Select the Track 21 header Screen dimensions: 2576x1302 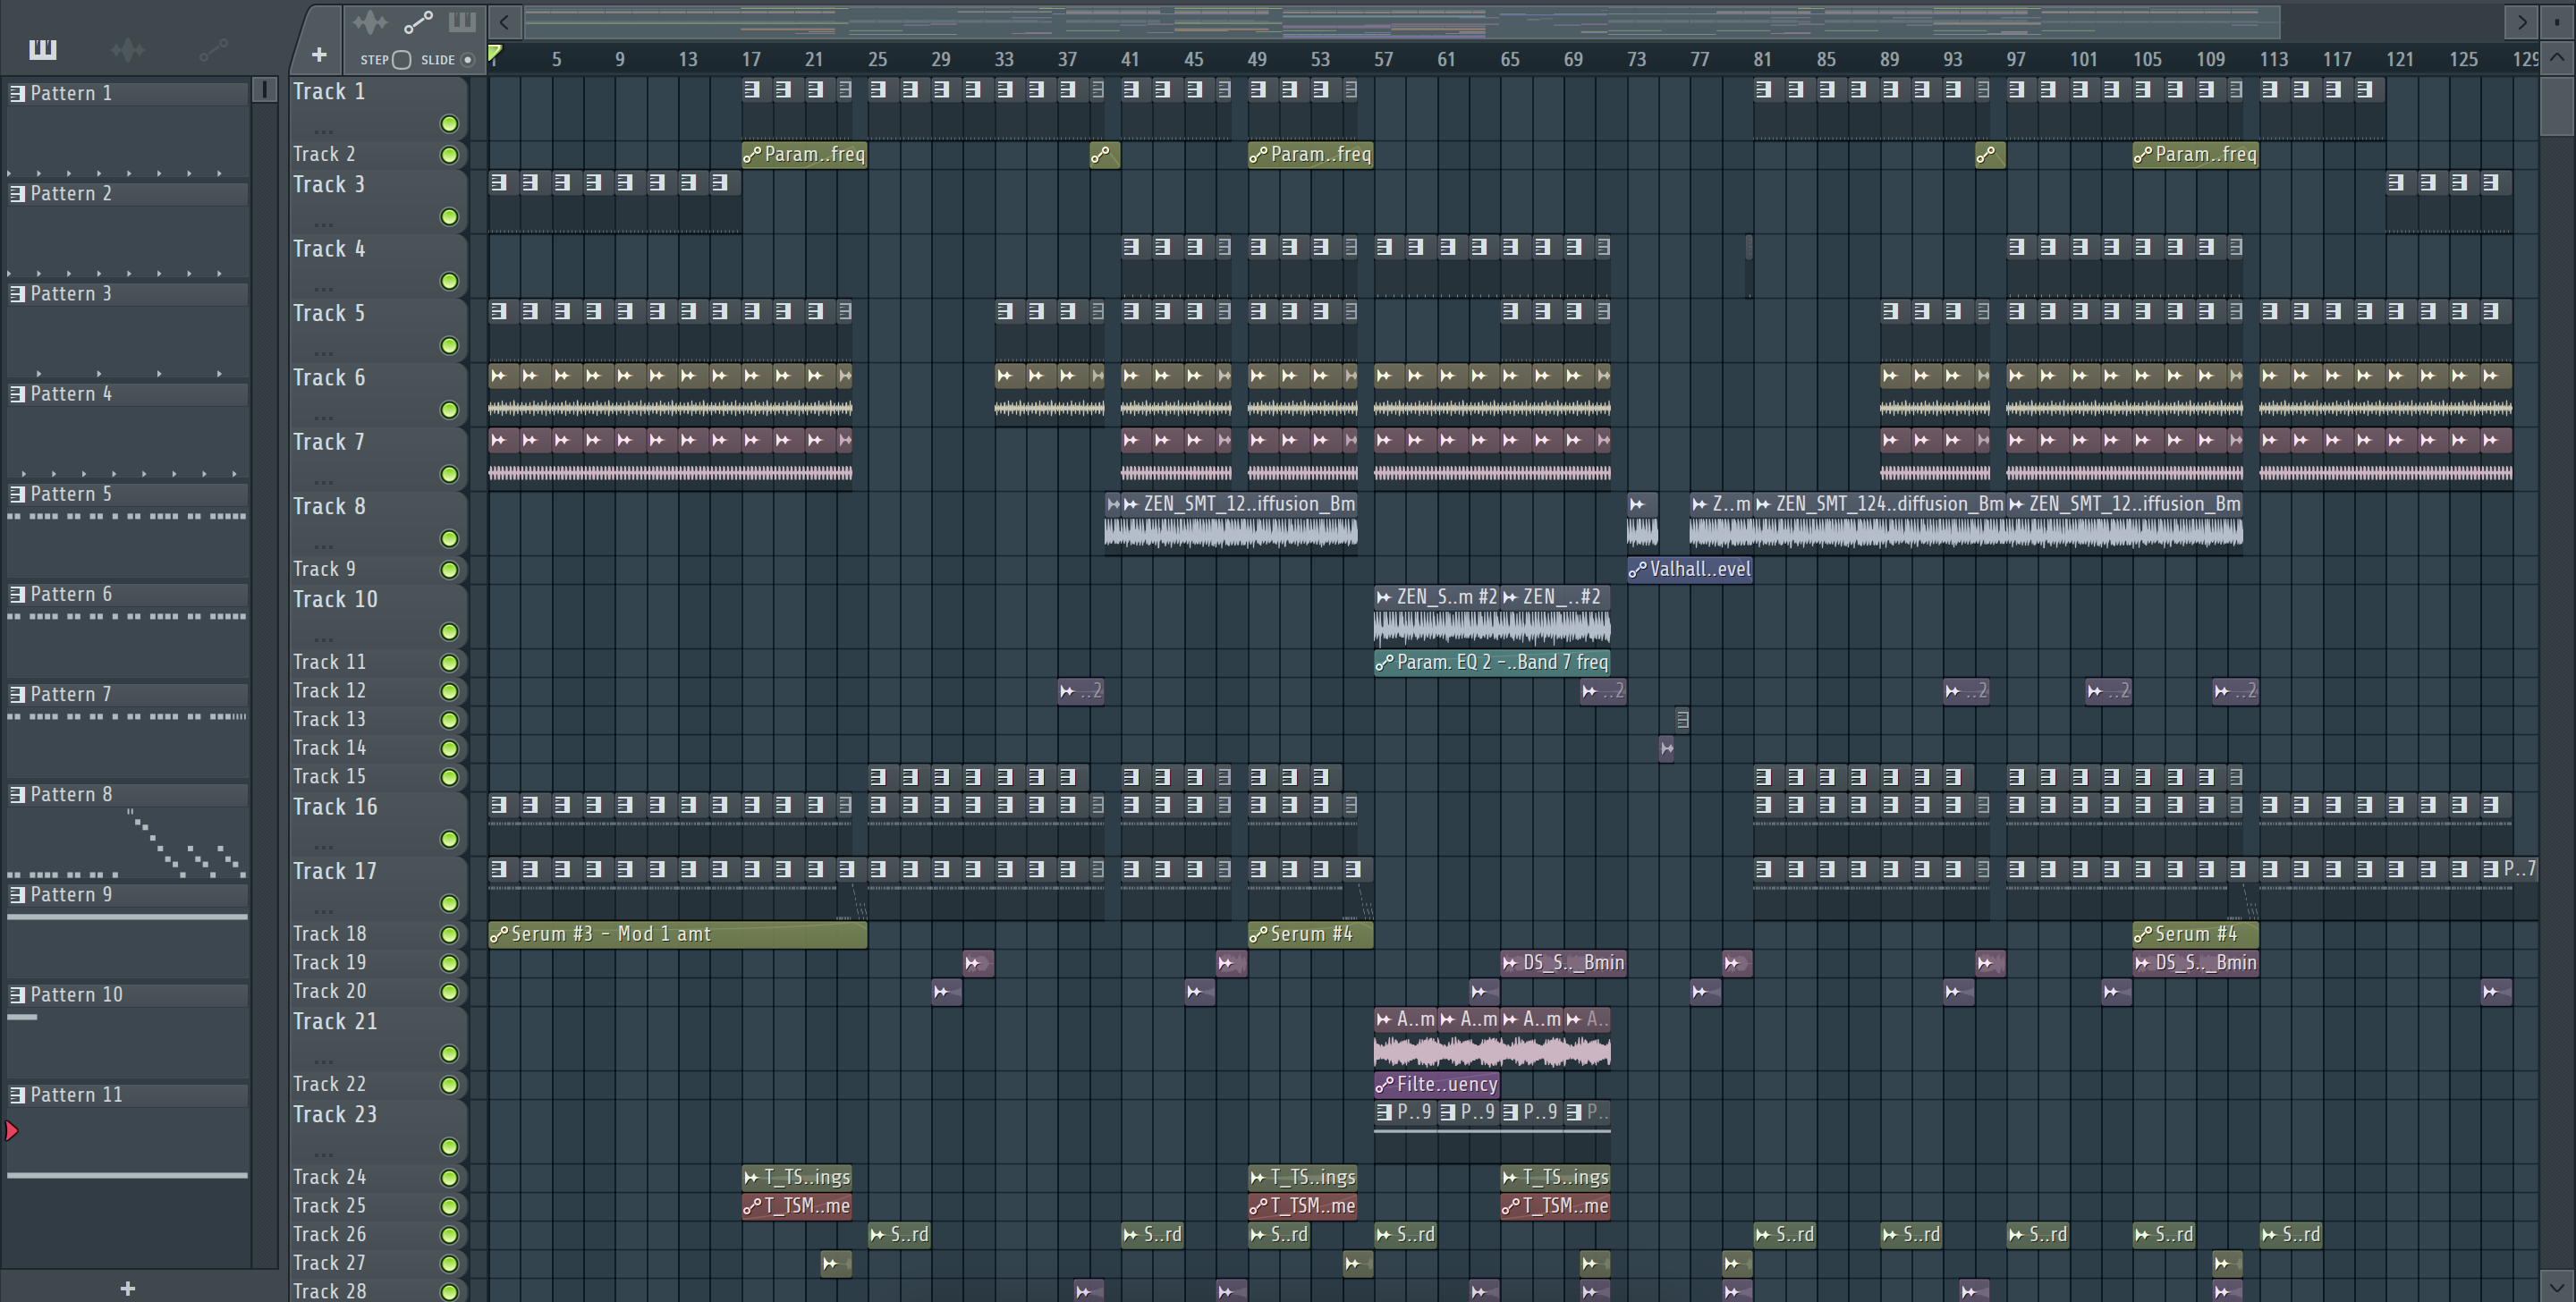(378, 1038)
